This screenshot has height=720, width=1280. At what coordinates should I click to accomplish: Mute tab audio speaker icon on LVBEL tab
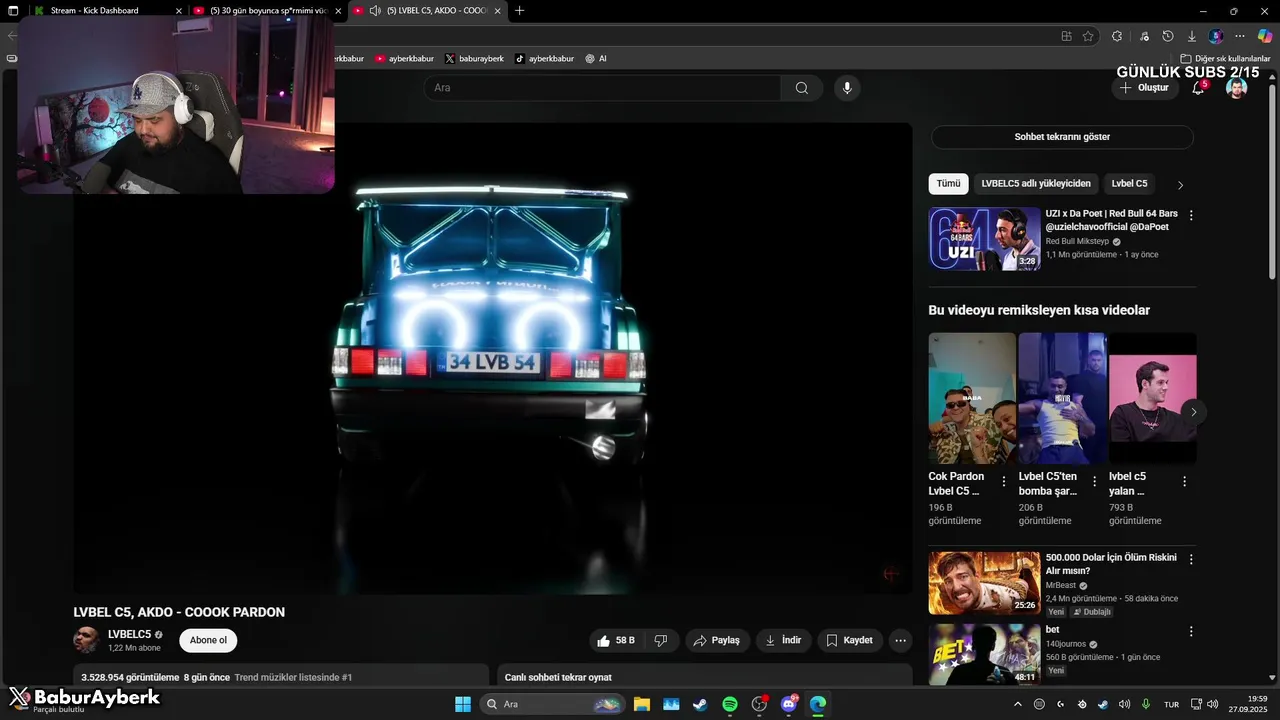point(374,11)
